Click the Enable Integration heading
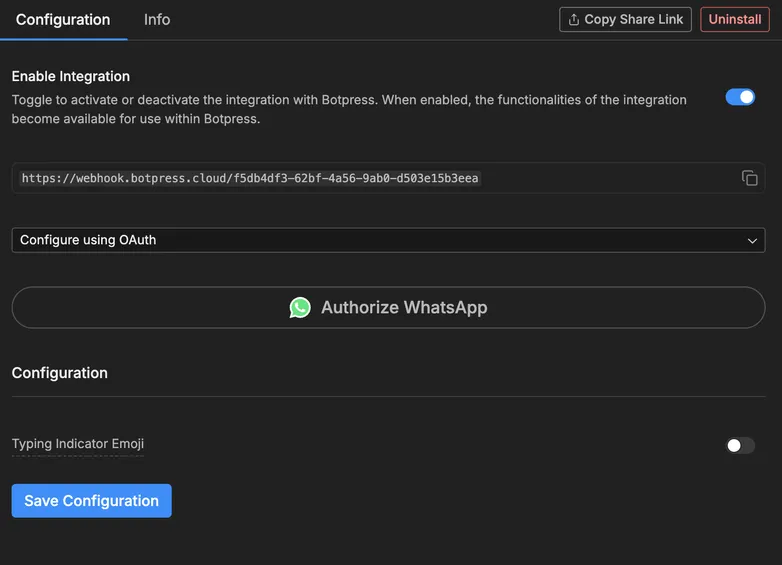The image size is (782, 565). pos(71,76)
